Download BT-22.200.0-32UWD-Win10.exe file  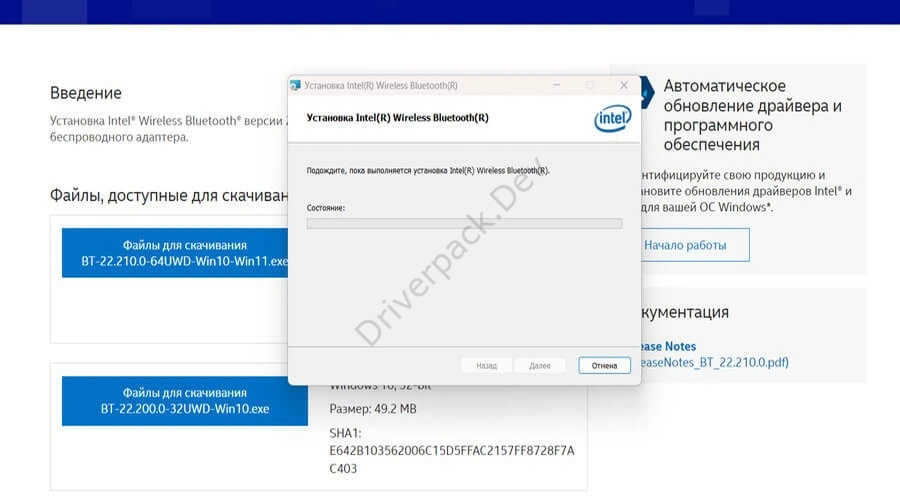(185, 401)
